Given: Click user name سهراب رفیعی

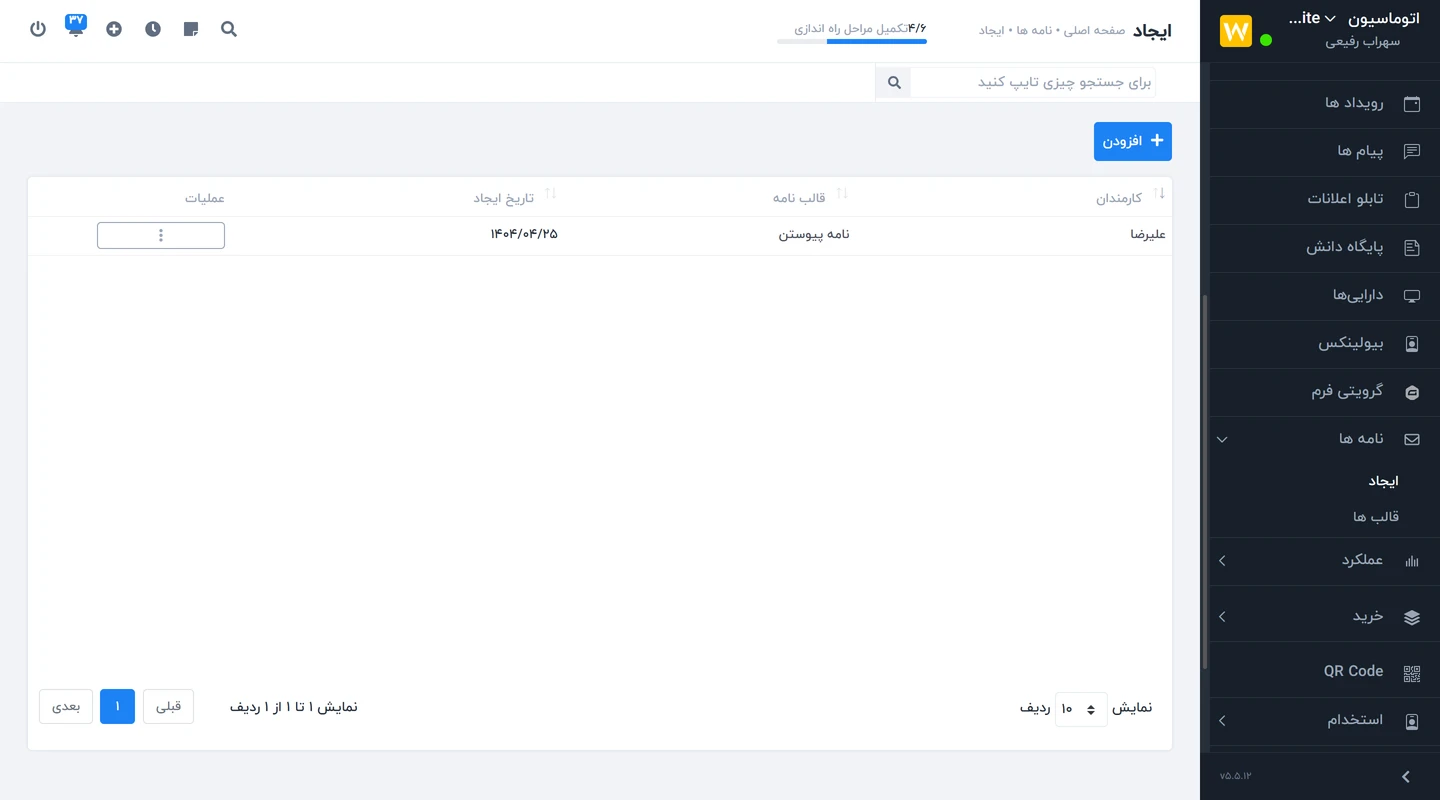Looking at the screenshot, I should (1363, 42).
